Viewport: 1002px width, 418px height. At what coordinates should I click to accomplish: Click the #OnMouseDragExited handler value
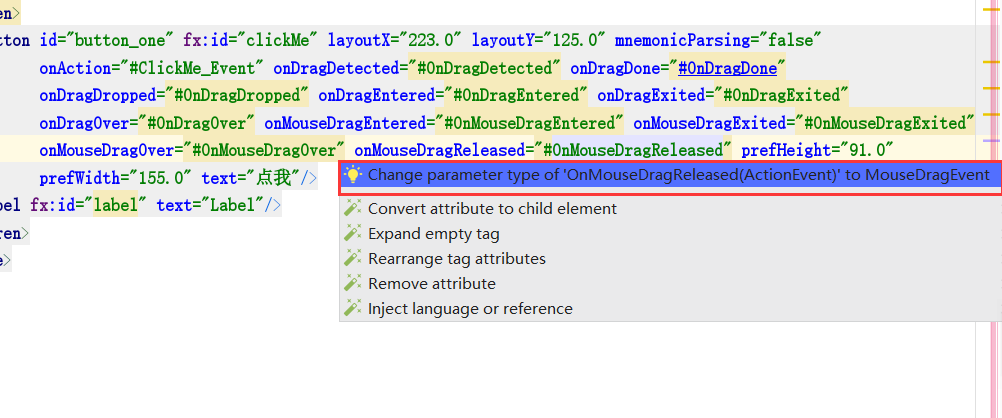click(x=885, y=123)
